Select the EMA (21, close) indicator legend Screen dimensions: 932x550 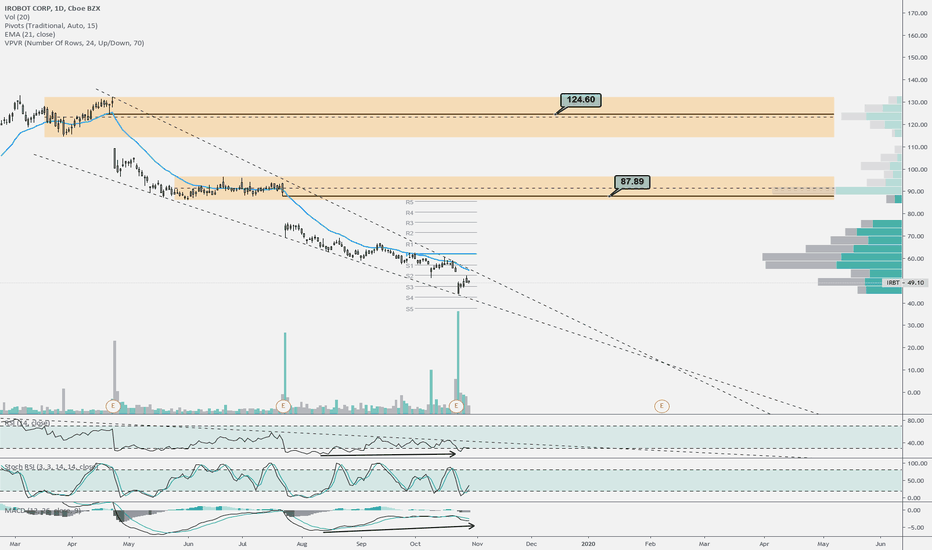29,34
